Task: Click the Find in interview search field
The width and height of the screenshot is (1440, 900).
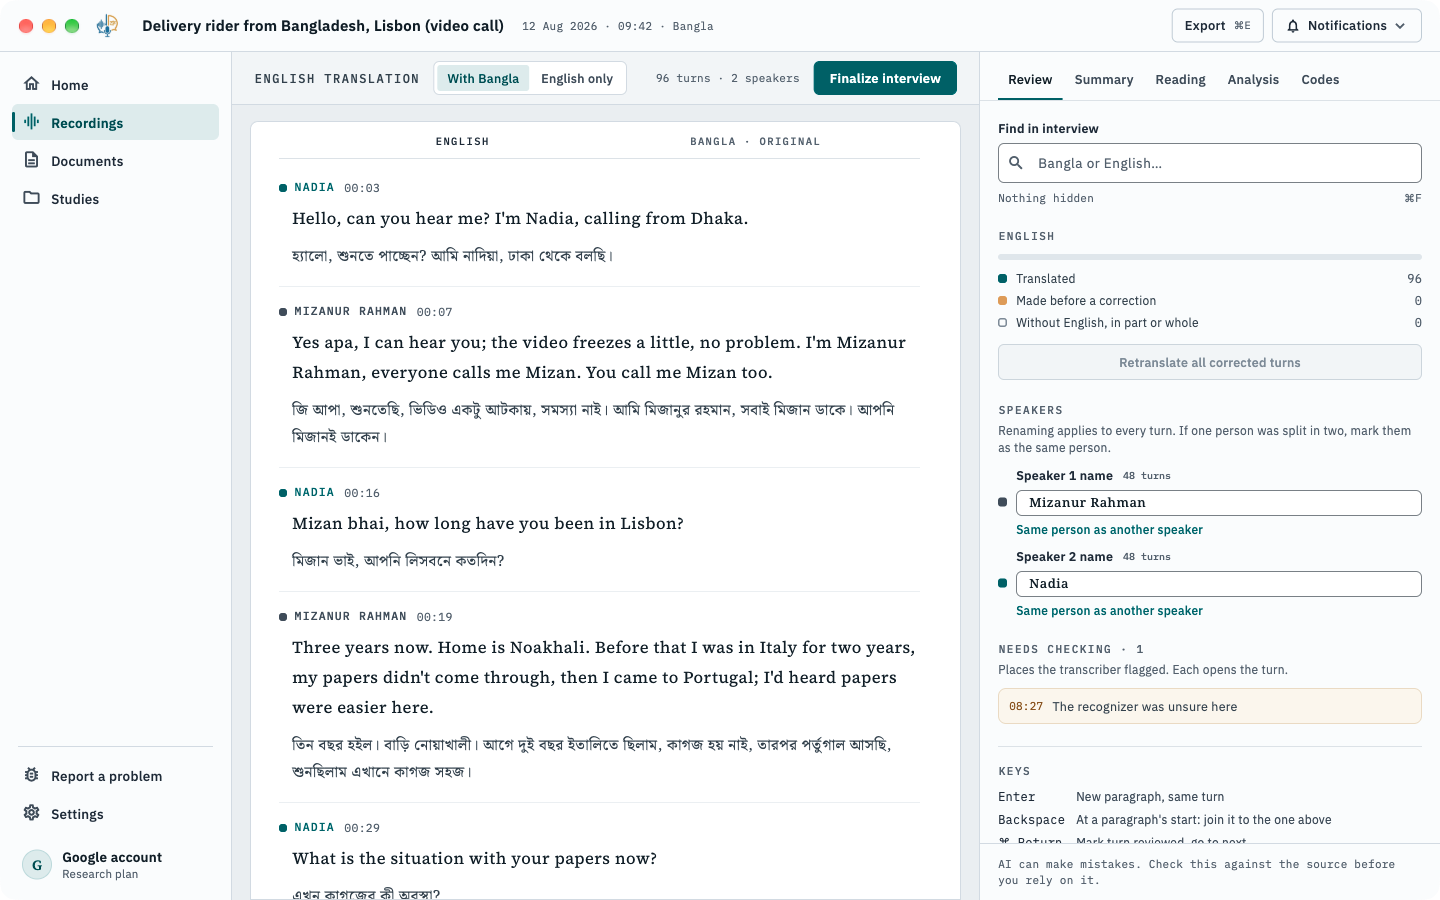Action: pyautogui.click(x=1210, y=163)
